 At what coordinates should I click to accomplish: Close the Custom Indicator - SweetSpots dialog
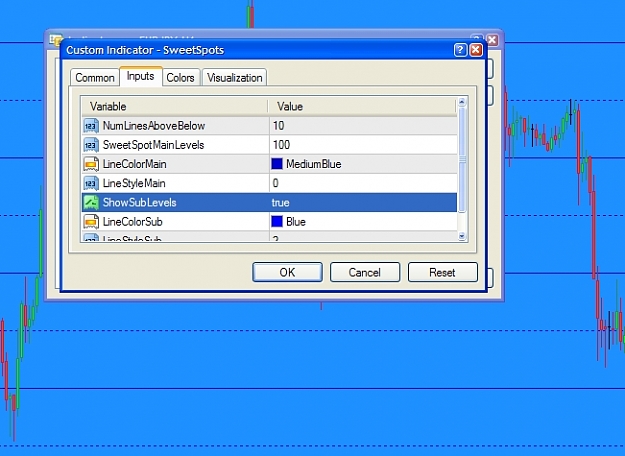[x=476, y=50]
